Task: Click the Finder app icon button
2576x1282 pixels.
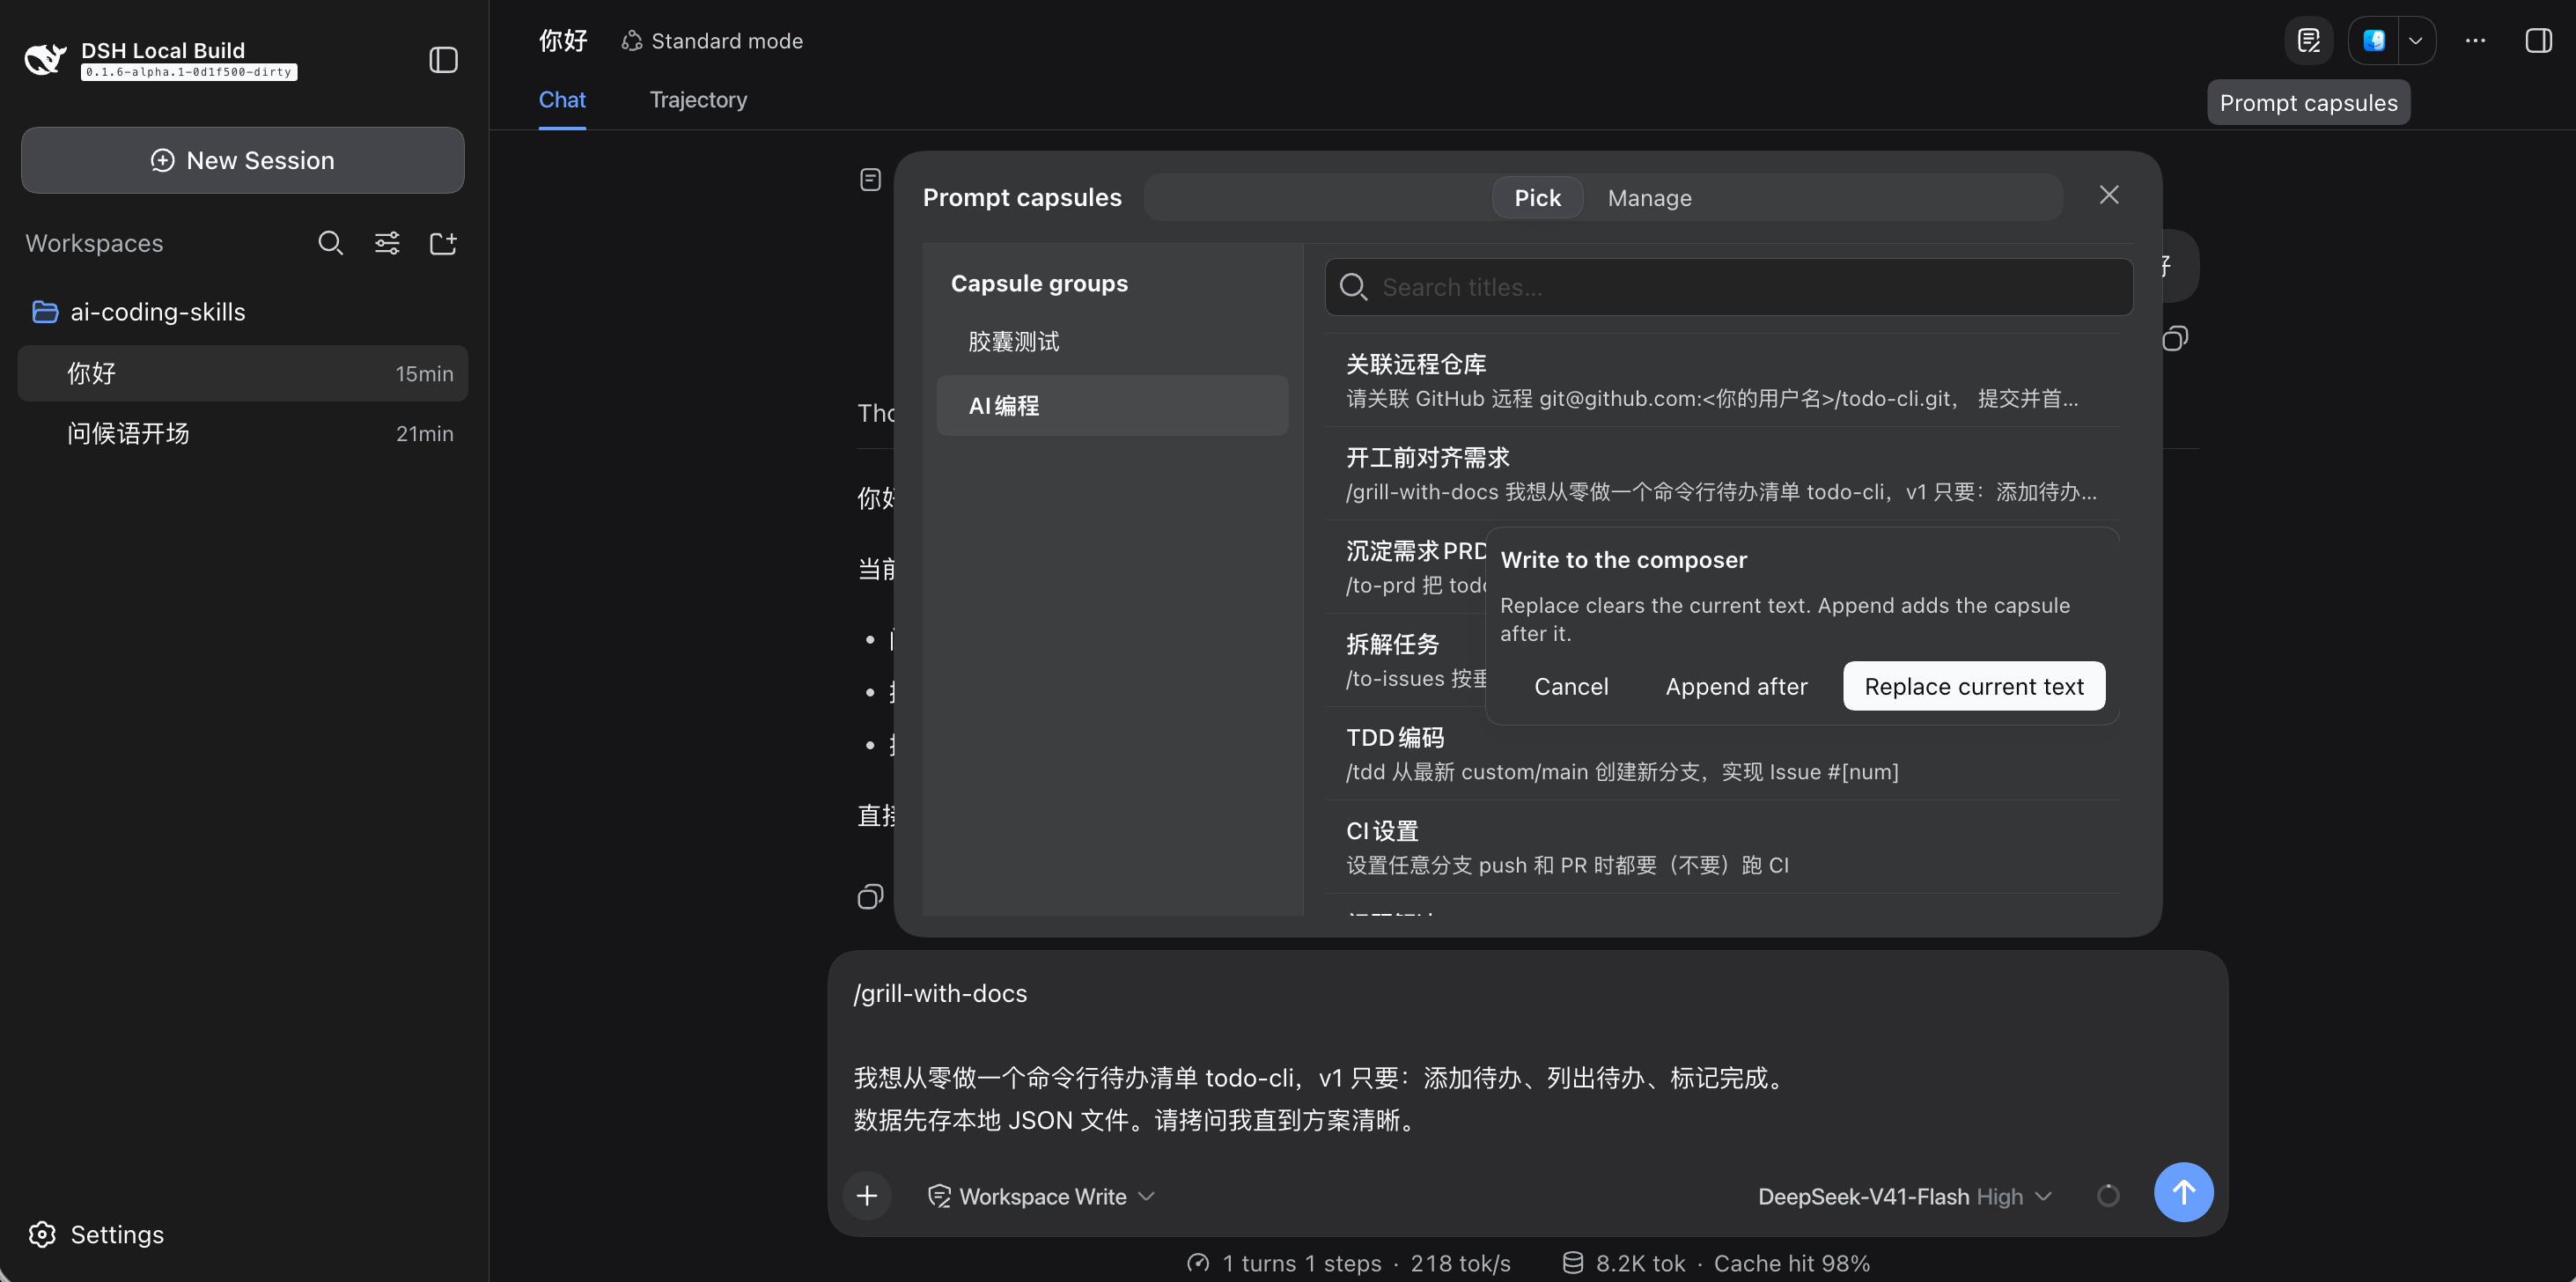Action: (x=2374, y=41)
